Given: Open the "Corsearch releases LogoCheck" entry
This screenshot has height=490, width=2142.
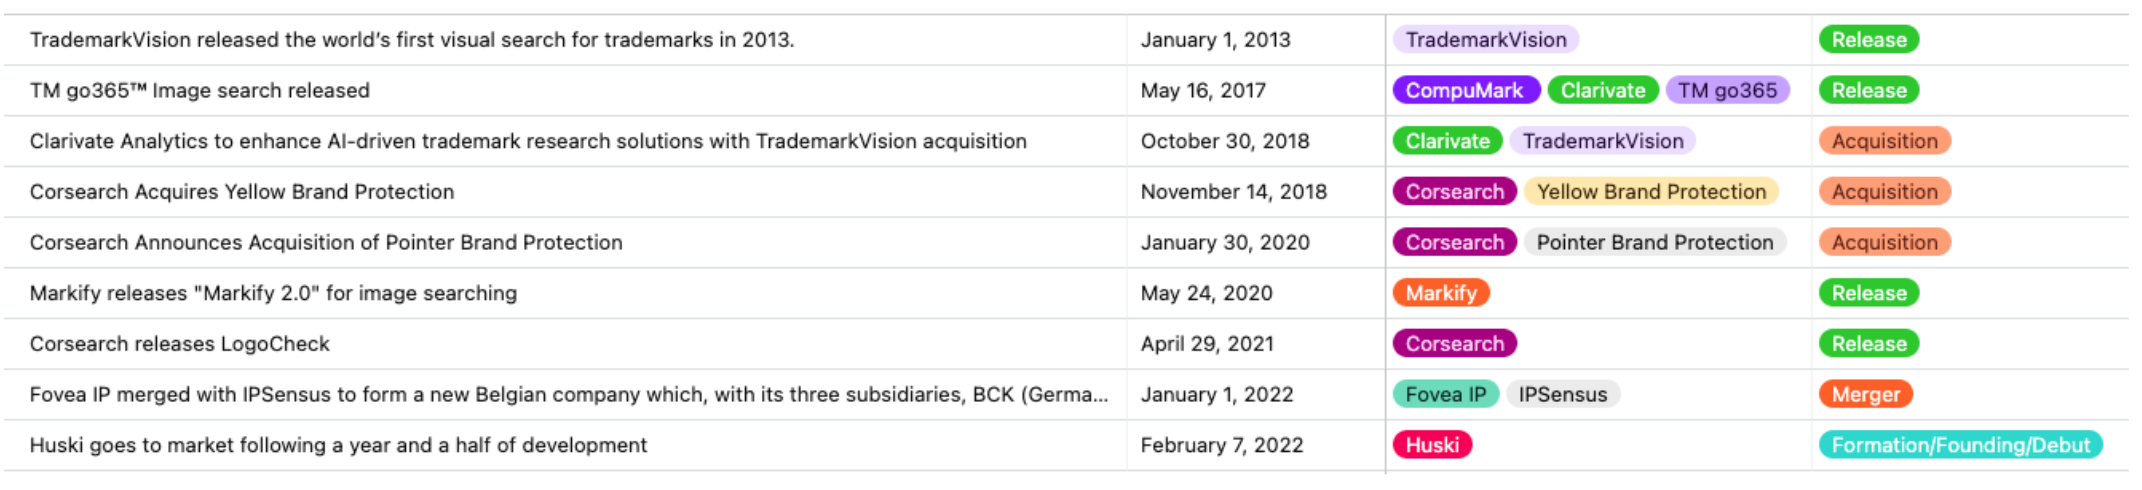Looking at the screenshot, I should point(180,344).
